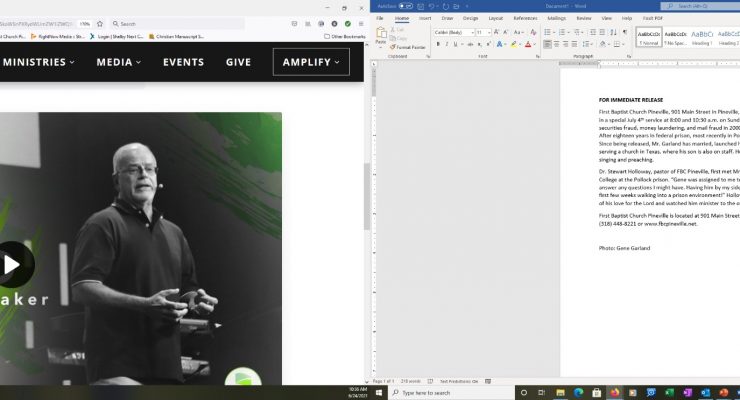Click the Word search box
This screenshot has width=740, height=400.
pos(700,6)
